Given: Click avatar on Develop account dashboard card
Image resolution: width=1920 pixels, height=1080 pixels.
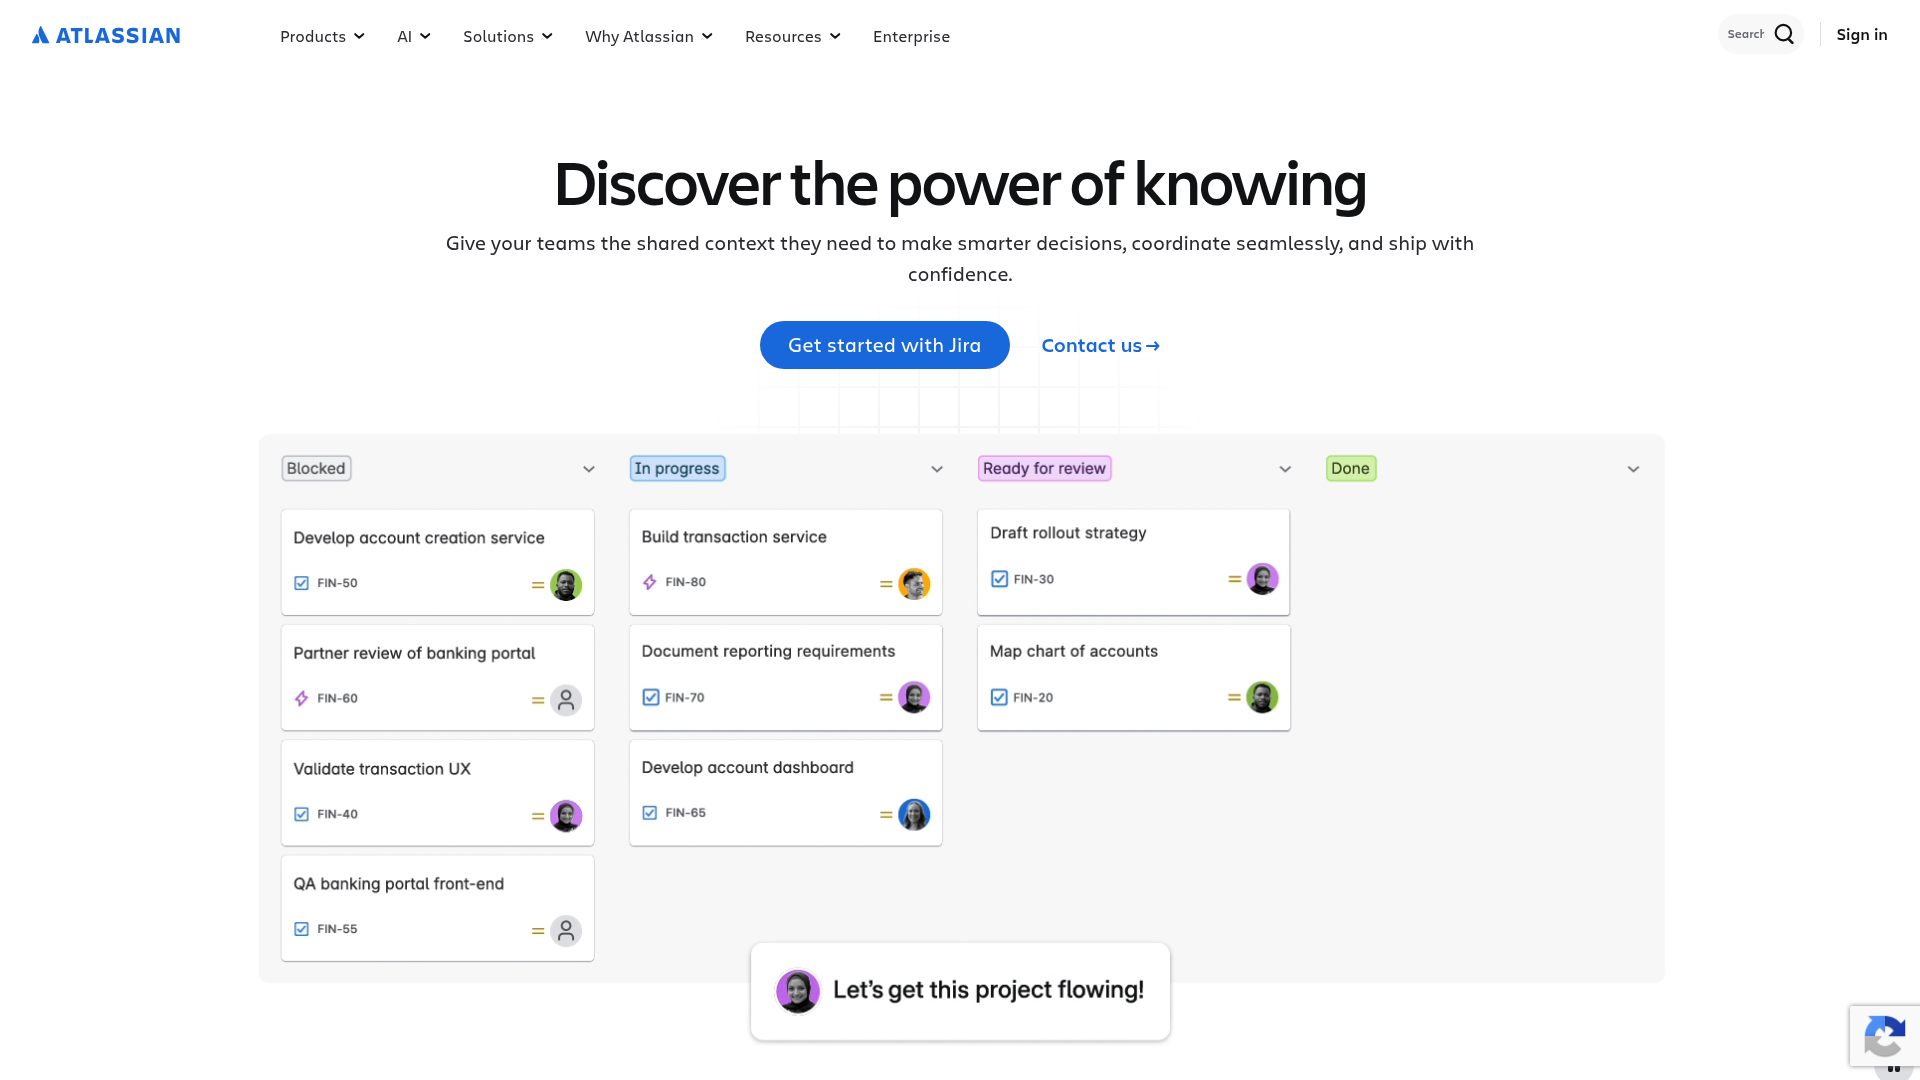Looking at the screenshot, I should point(914,814).
